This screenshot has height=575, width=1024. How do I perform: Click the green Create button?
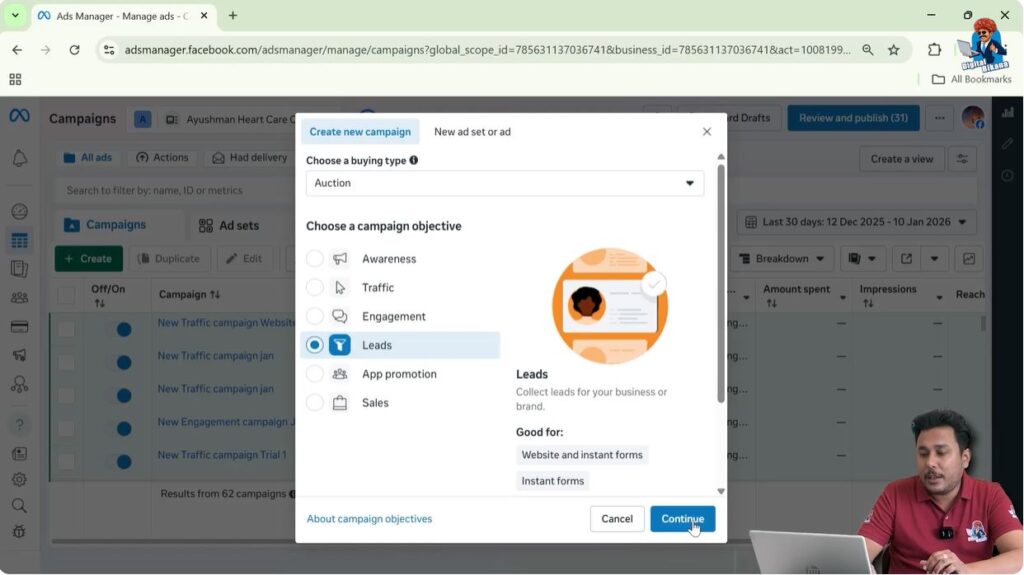(89, 259)
